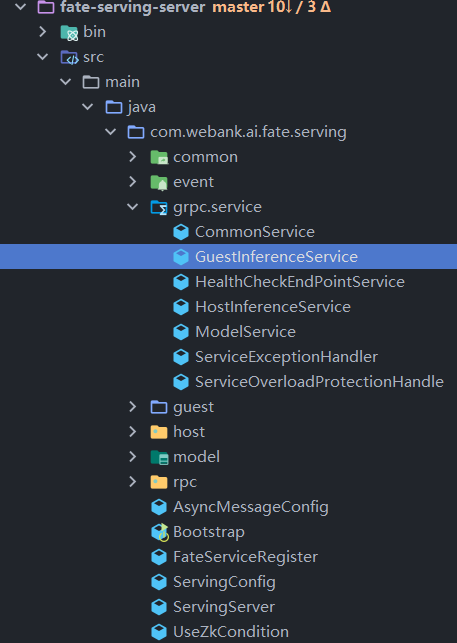
Task: Click the CommonService class icon
Action: 181,232
